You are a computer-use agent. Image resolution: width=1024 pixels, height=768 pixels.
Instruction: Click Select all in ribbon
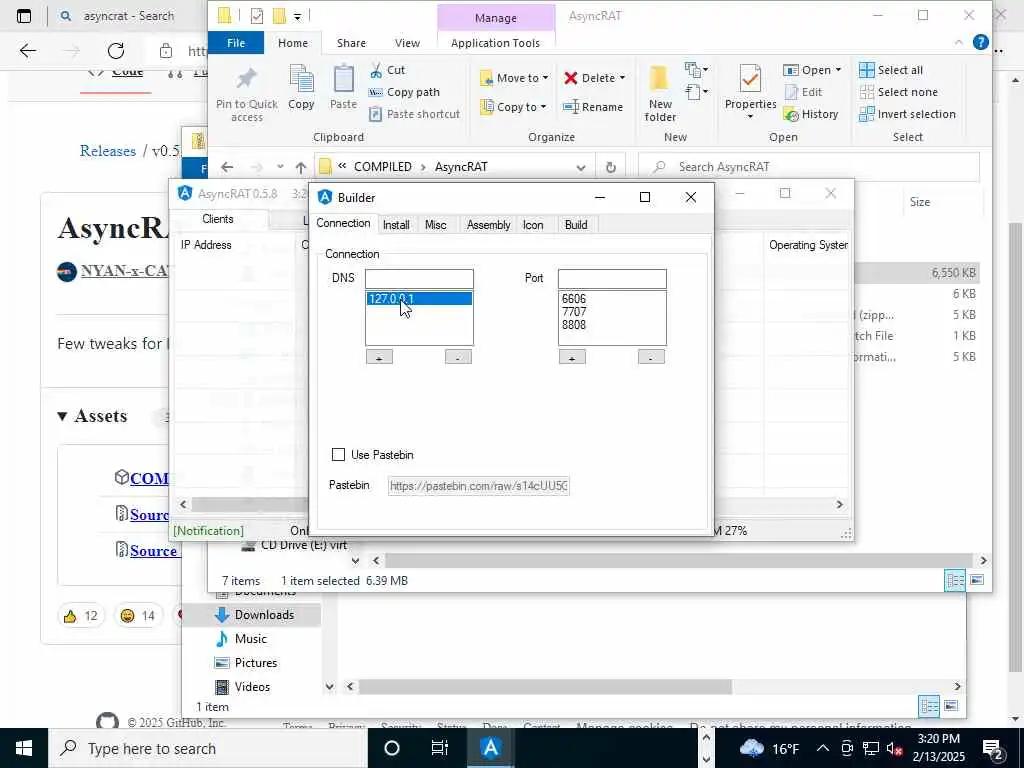[x=891, y=70]
